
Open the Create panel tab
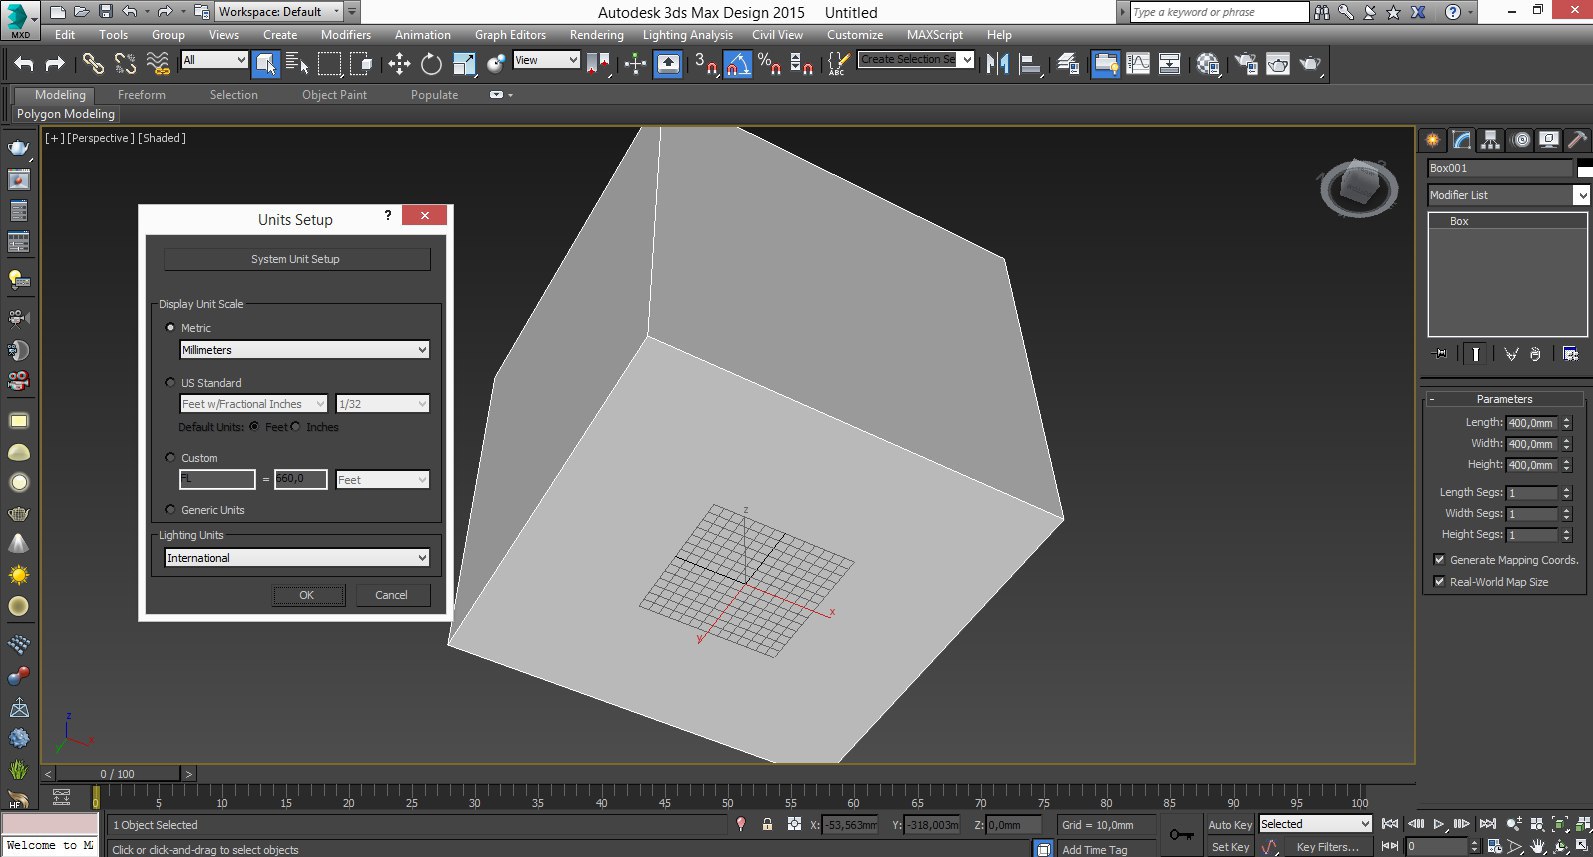point(1433,140)
